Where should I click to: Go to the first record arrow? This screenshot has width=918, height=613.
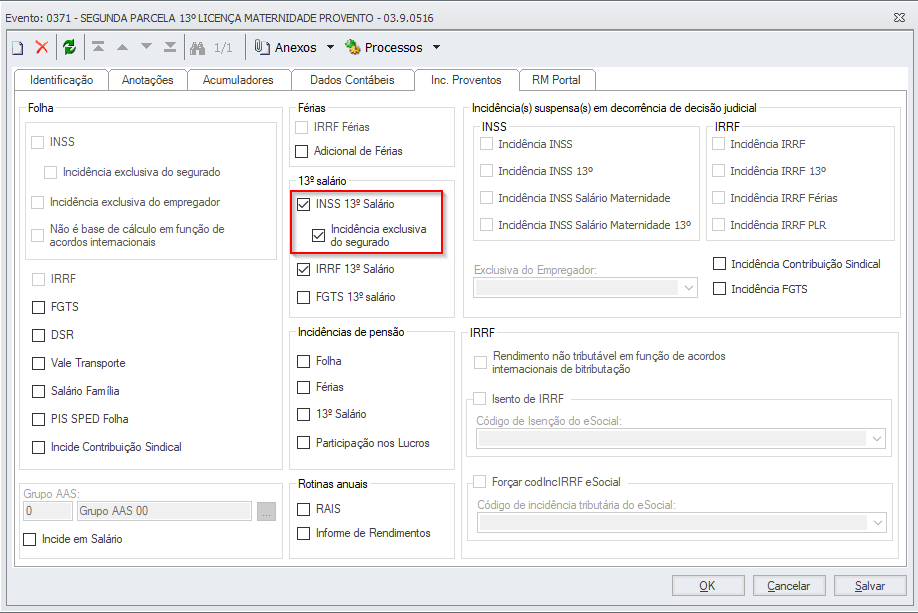click(x=98, y=48)
